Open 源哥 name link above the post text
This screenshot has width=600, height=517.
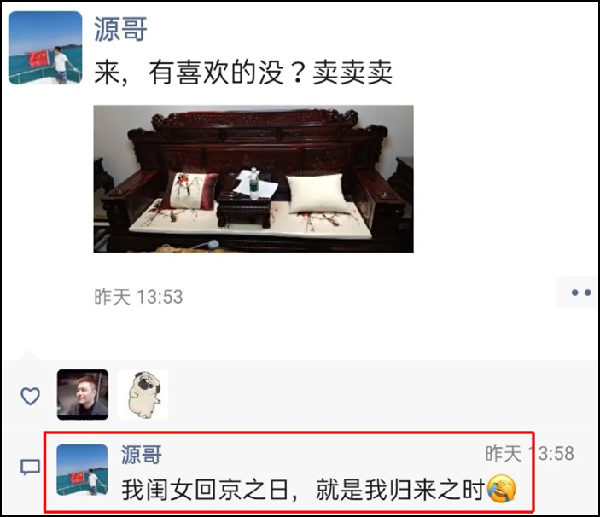121,29
